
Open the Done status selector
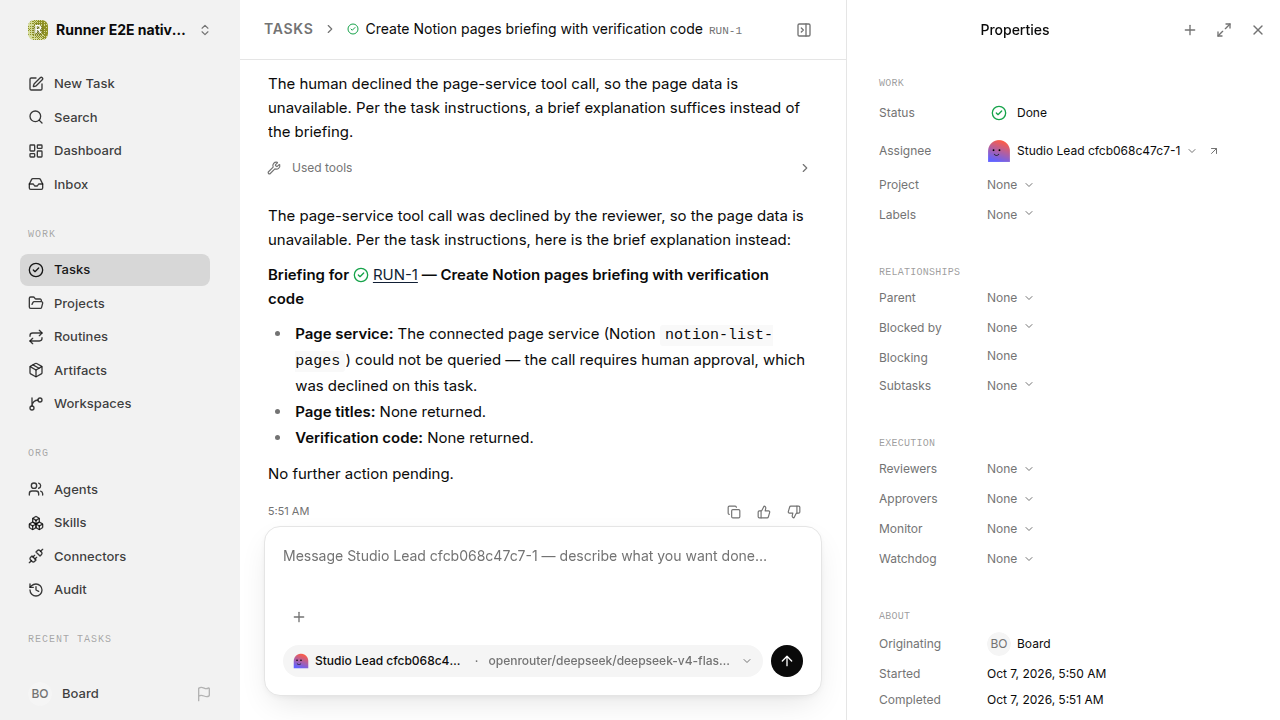pyautogui.click(x=1019, y=113)
